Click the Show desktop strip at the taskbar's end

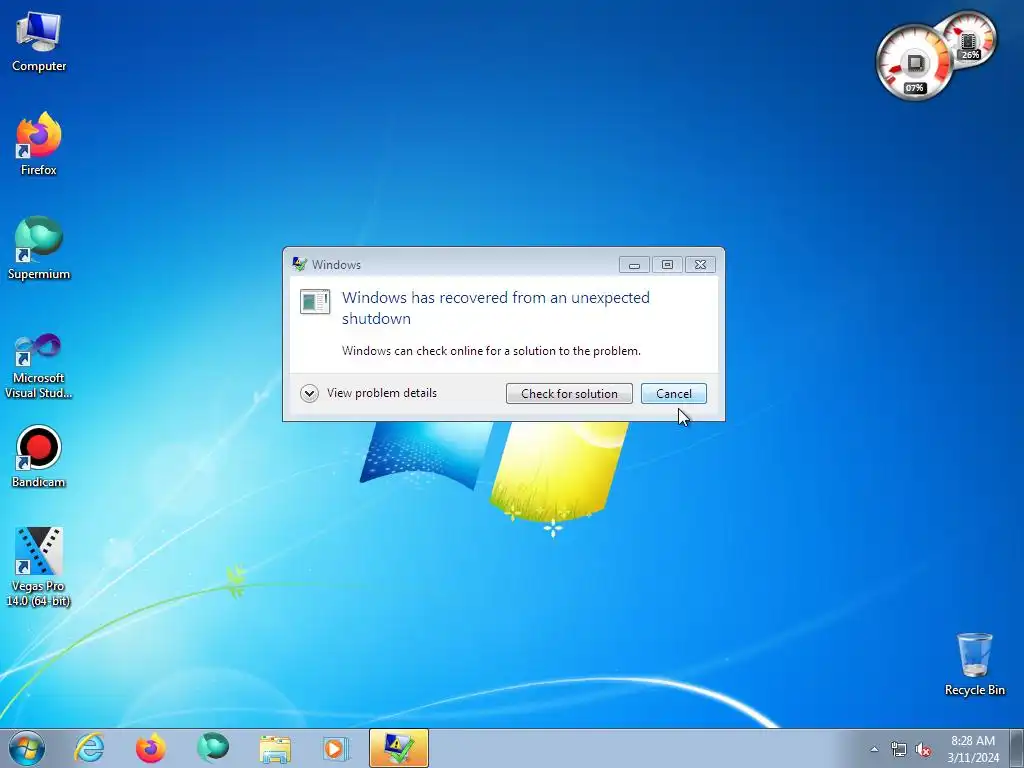coord(1017,748)
